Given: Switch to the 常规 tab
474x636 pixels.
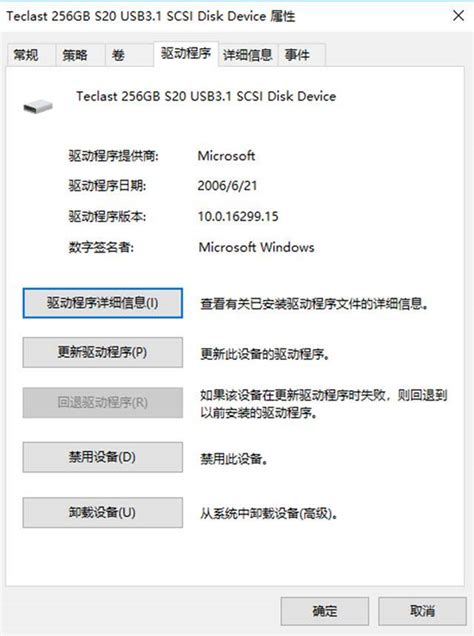Looking at the screenshot, I should click(x=26, y=54).
